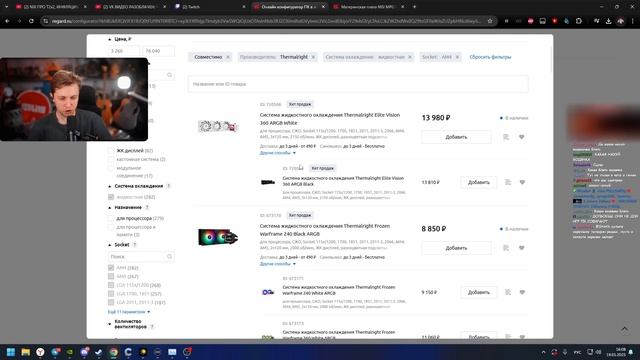Expand Ещё 11 параметров socket list
This screenshot has height=360, width=640.
(x=129, y=312)
